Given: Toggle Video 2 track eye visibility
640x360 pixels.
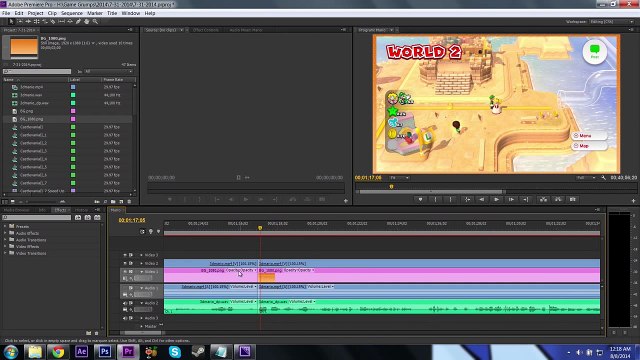Looking at the screenshot, I should (125, 263).
